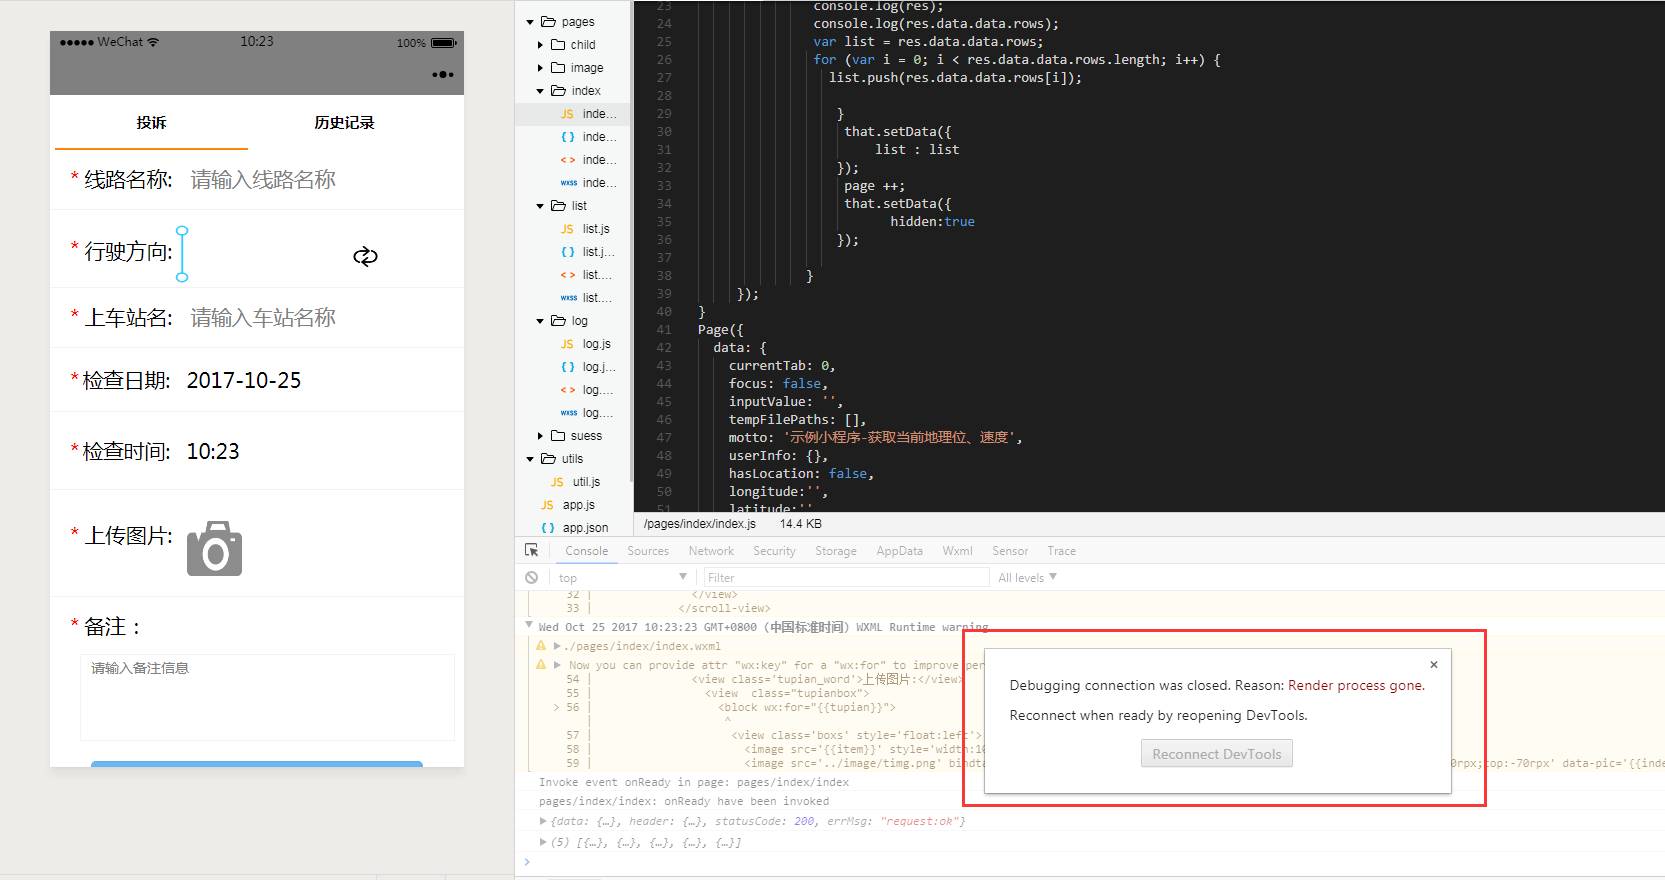
Task: Collapse the pages folder
Action: 531,22
